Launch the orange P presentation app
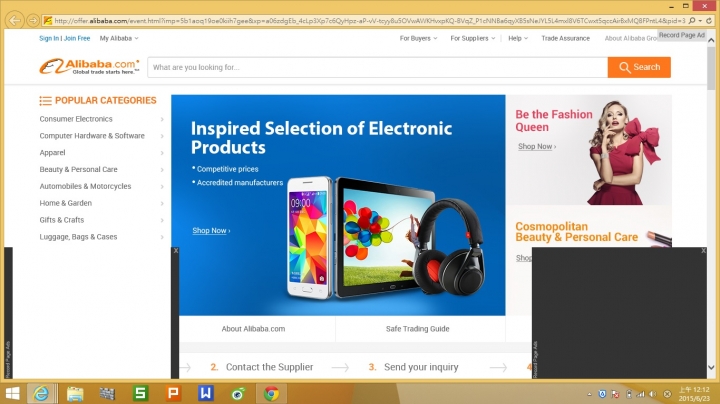 173,393
